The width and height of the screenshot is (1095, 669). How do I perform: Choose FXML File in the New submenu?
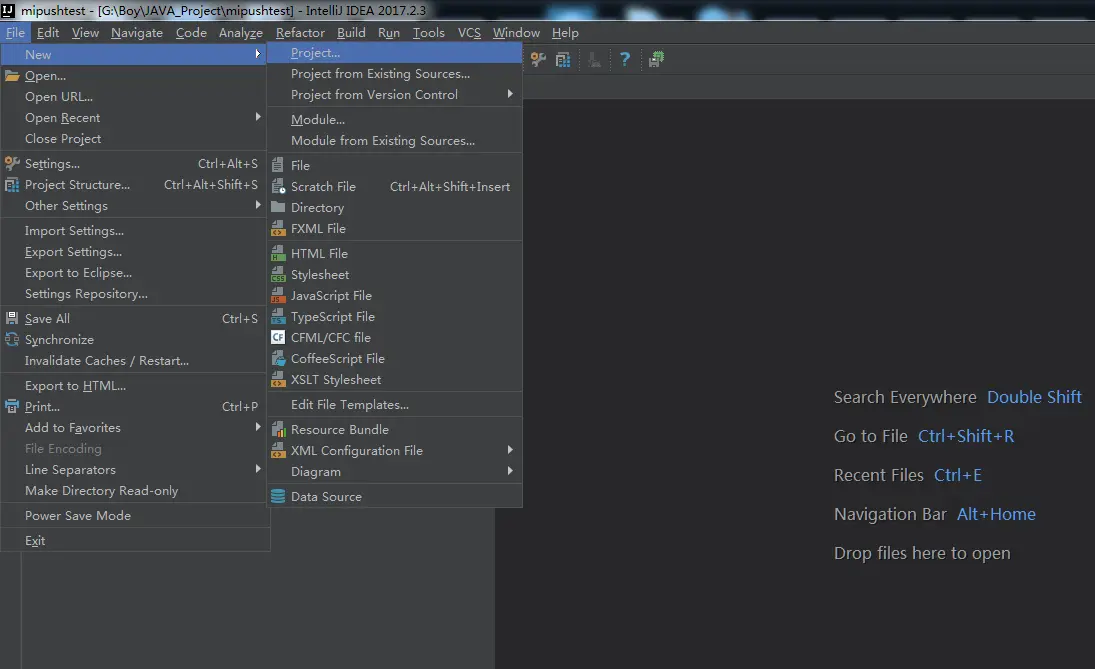(x=395, y=228)
